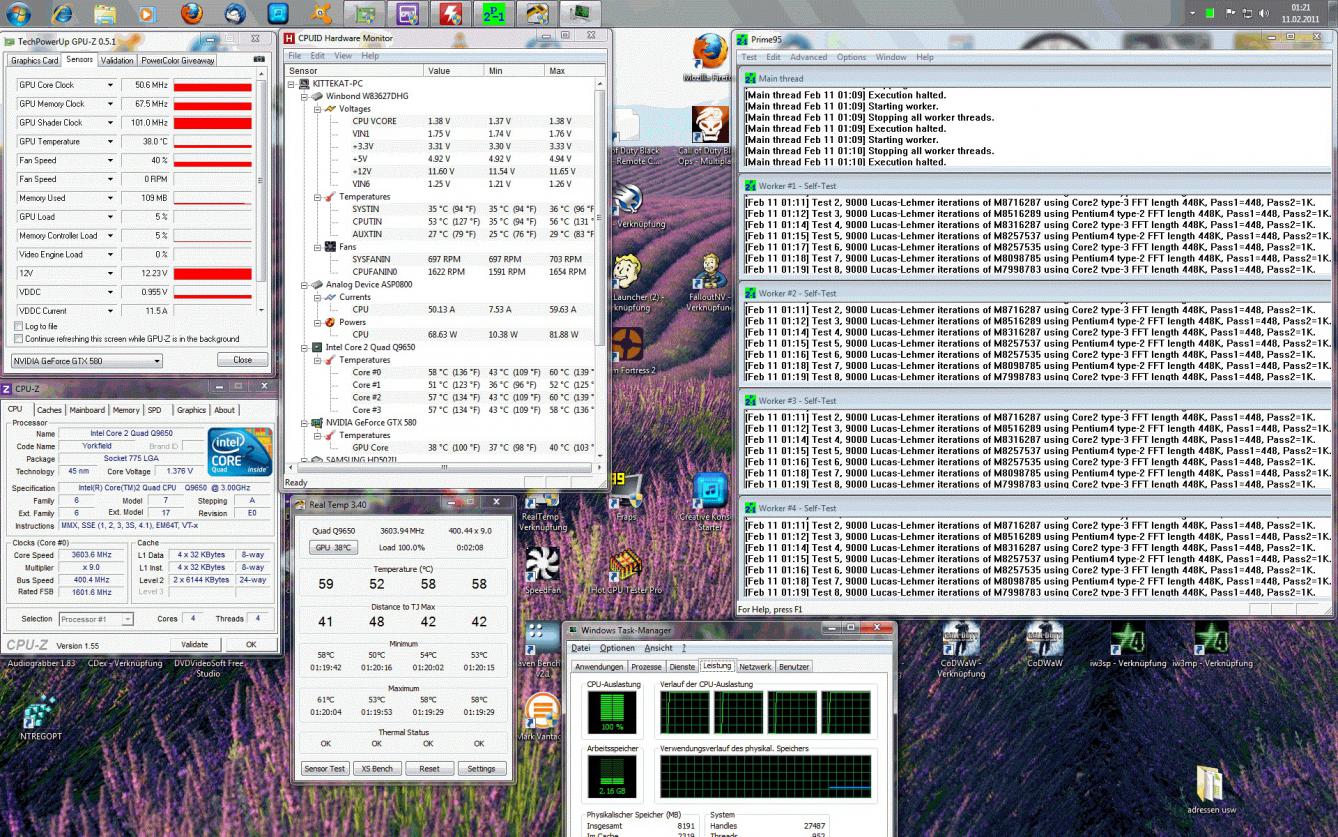Click XS Bench in Real Temp
The height and width of the screenshot is (837, 1338).
377,769
